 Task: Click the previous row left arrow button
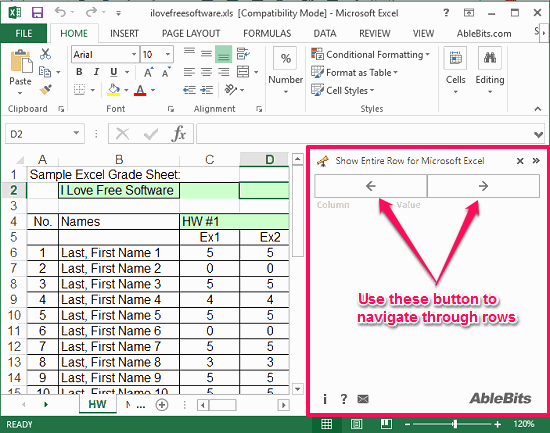(x=371, y=186)
